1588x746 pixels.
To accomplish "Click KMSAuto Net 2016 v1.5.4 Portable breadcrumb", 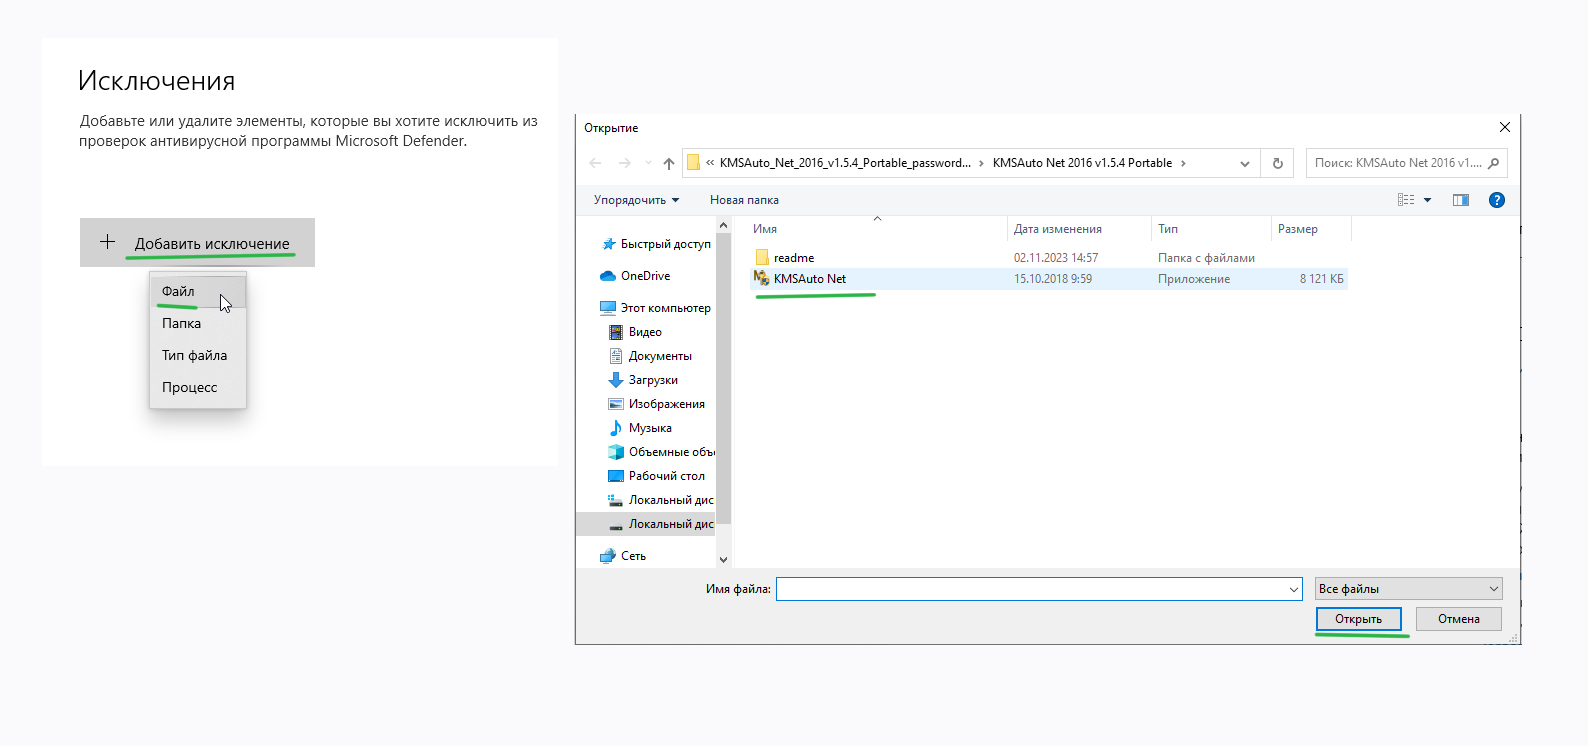I will click(1082, 163).
